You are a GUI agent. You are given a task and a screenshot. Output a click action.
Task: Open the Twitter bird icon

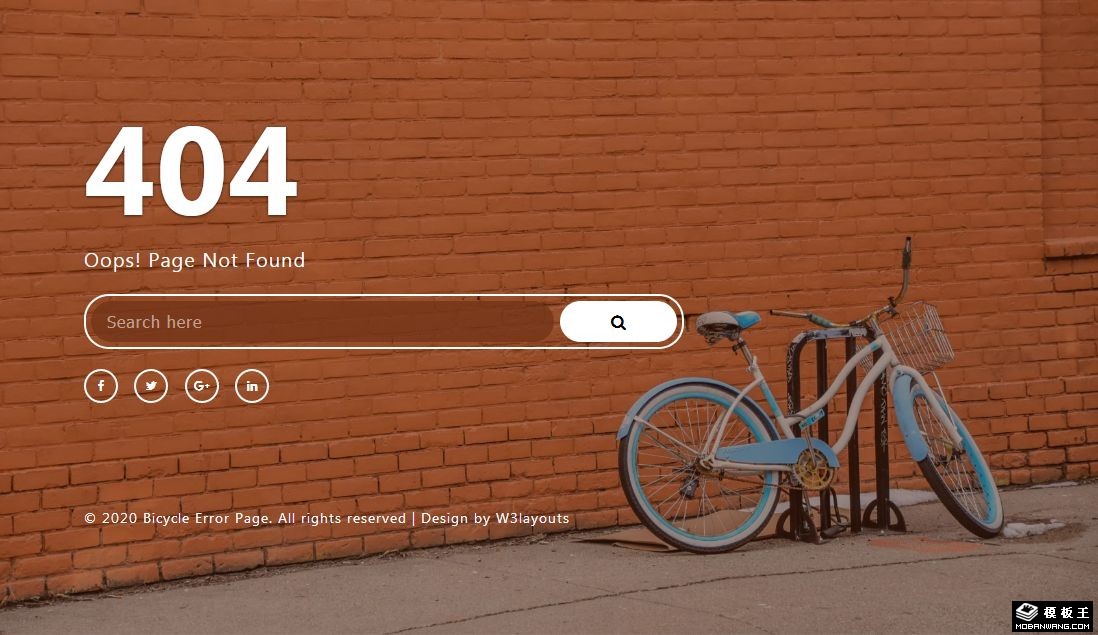[151, 386]
